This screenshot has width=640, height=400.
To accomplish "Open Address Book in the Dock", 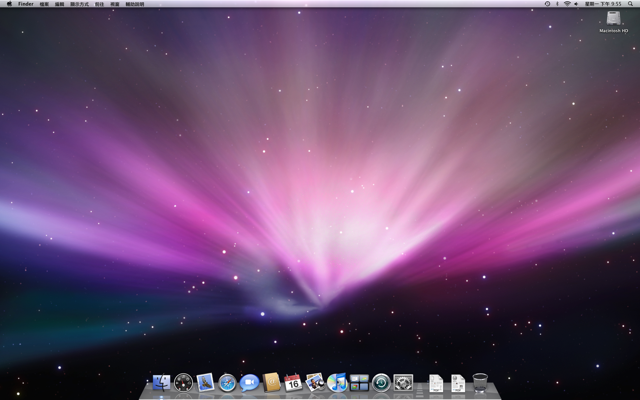I will [271, 382].
